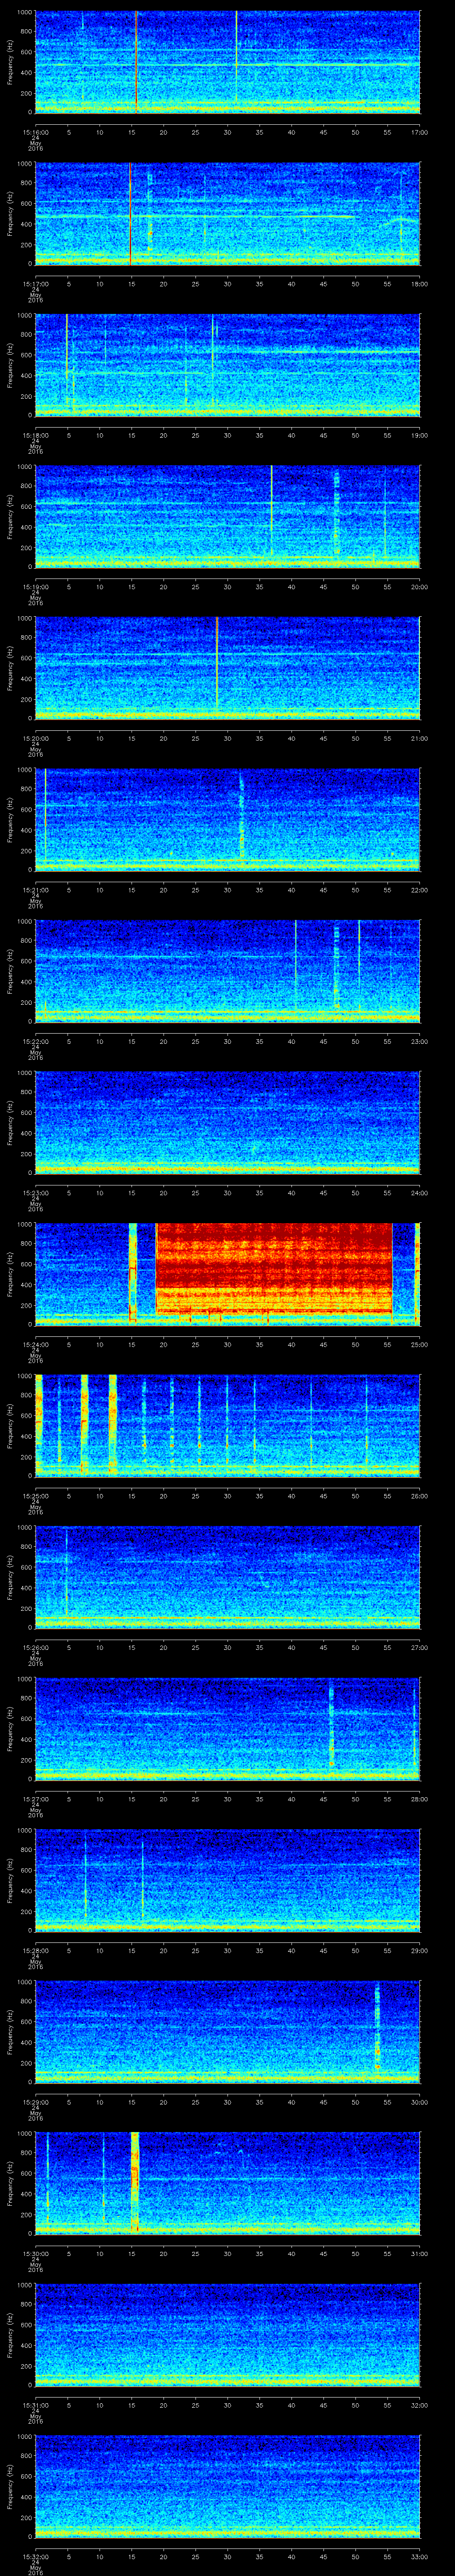The image size is (455, 2576).
Task: Click the 15:29:00 start time label
Action: pyautogui.click(x=35, y=2102)
